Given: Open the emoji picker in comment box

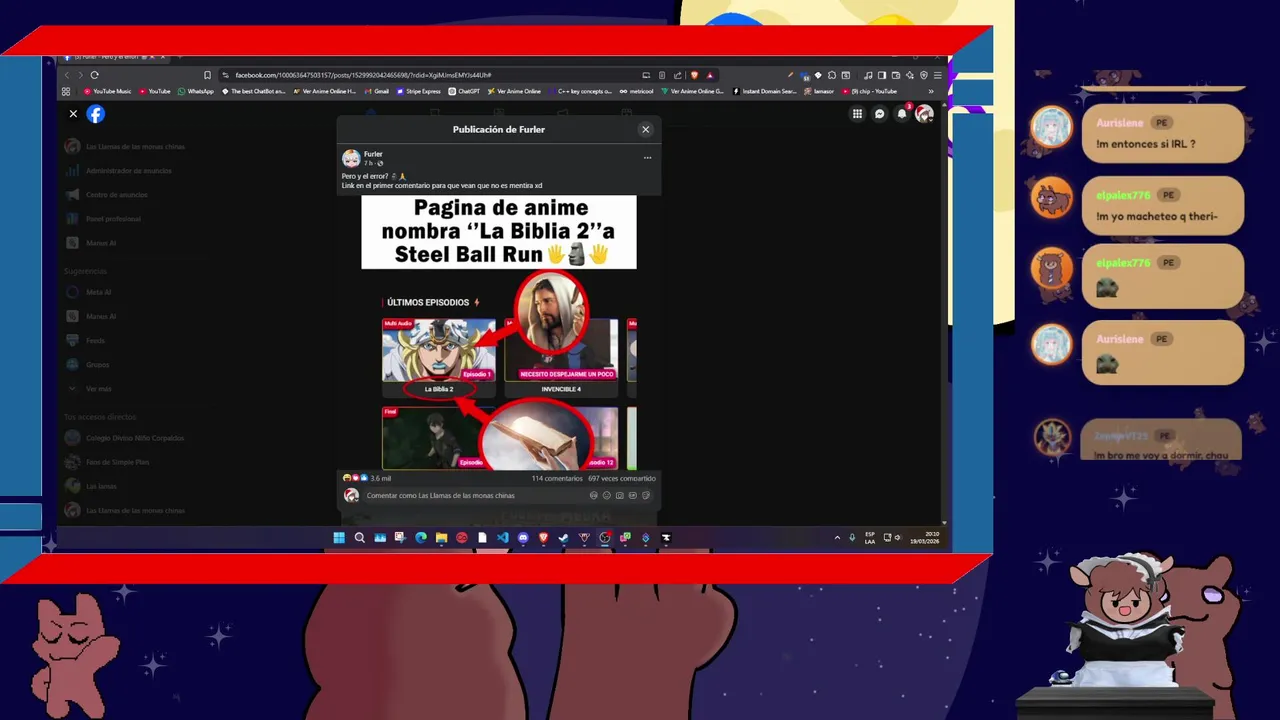Looking at the screenshot, I should pos(607,495).
